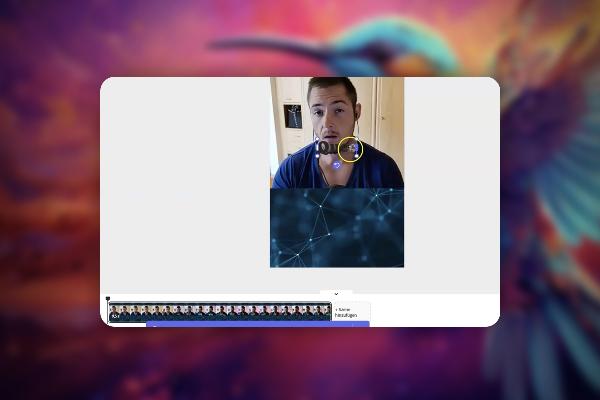The image size is (600, 400).
Task: Click the purple rotate handle below the text
Action: click(336, 165)
